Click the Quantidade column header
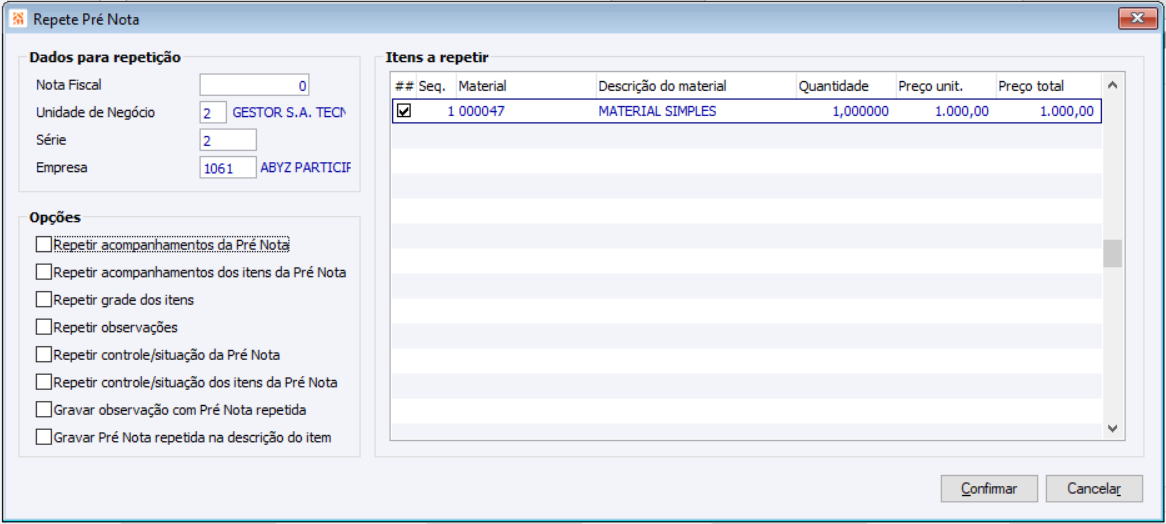 [845, 86]
